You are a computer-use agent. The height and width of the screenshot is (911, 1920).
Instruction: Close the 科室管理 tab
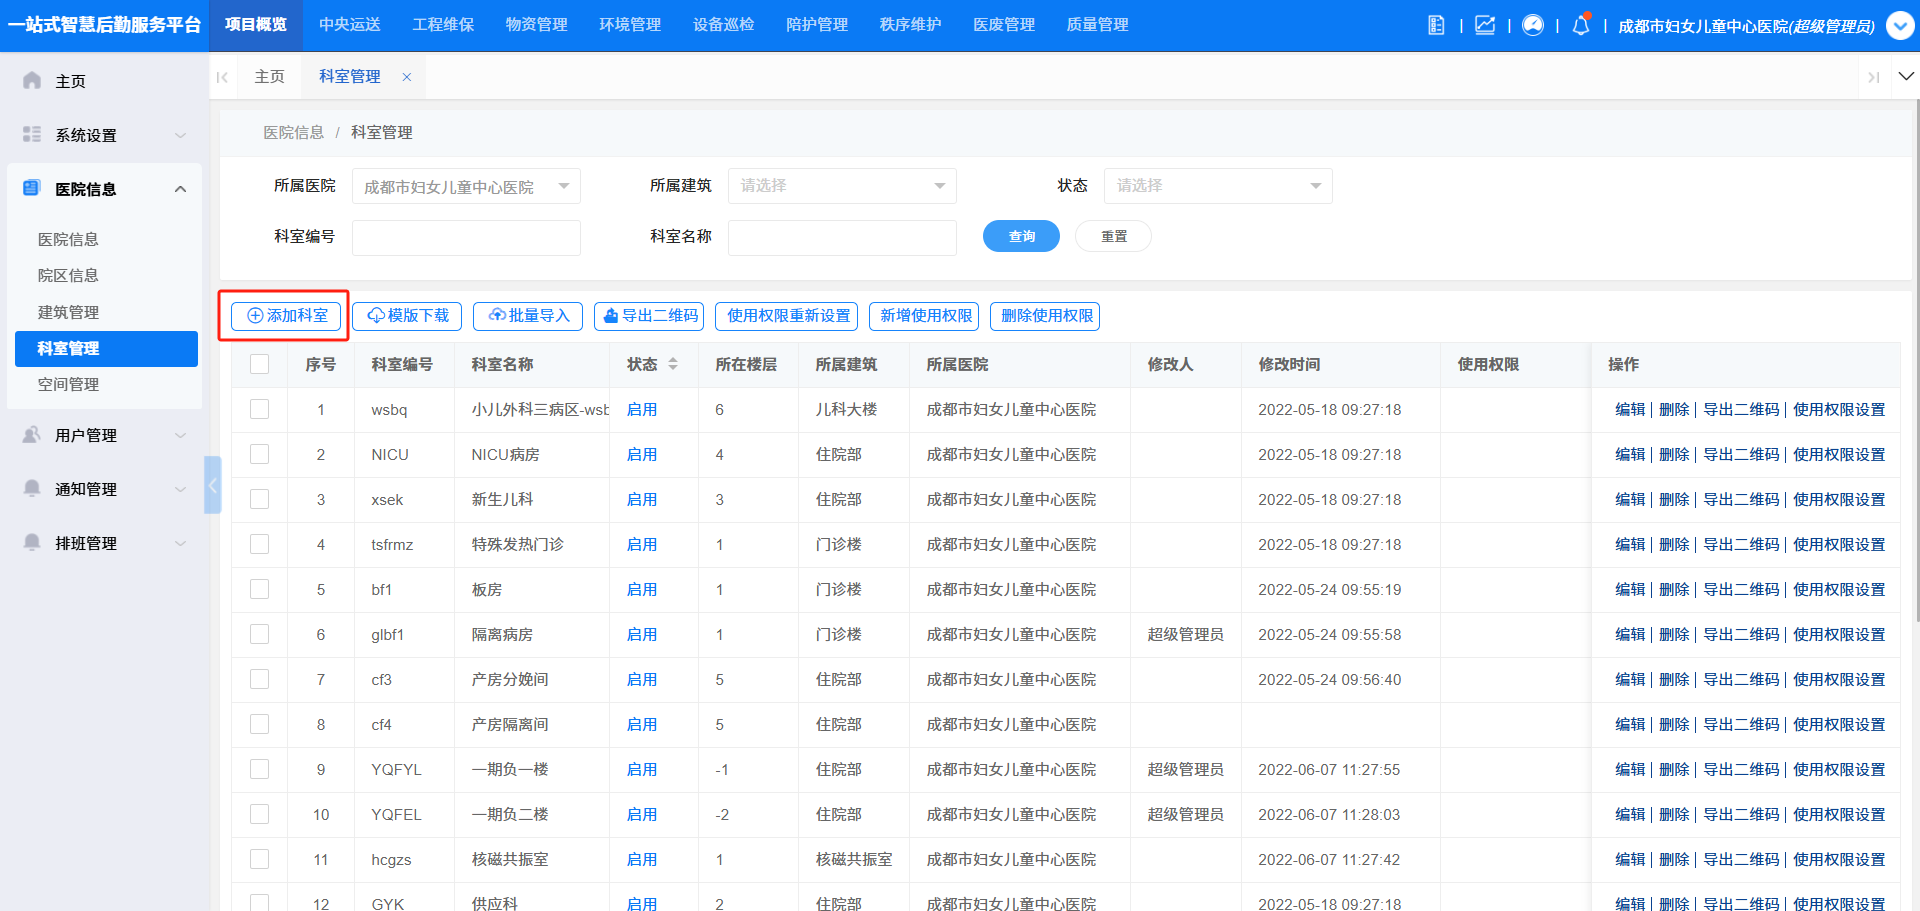click(x=407, y=77)
